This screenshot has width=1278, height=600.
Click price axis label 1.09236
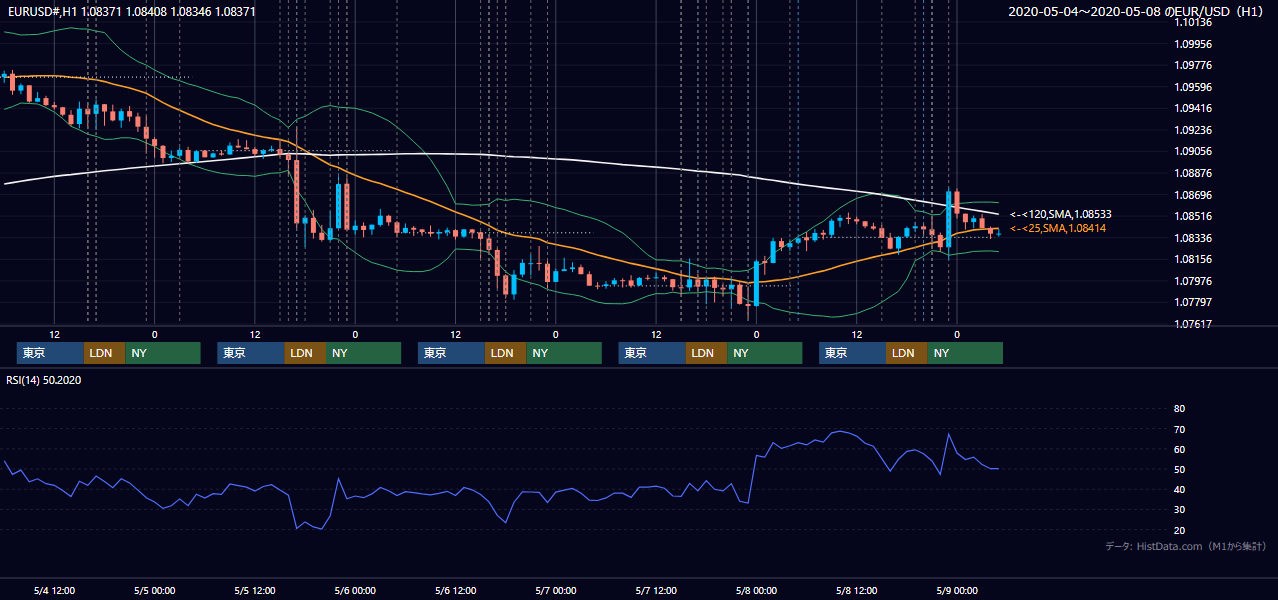tap(1193, 130)
